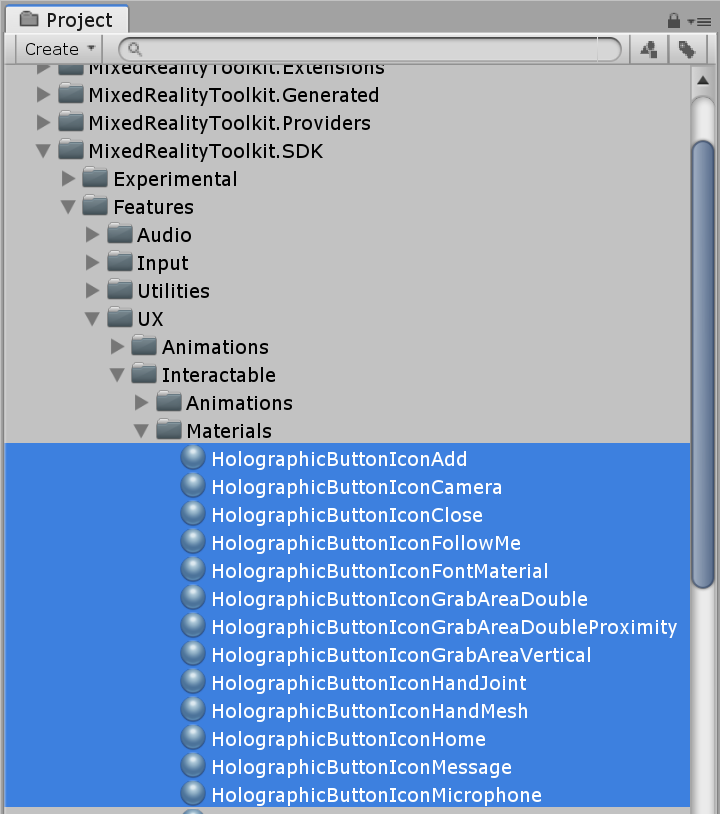
Task: Click the HolographicButtonIconHome sphere icon
Action: click(193, 739)
